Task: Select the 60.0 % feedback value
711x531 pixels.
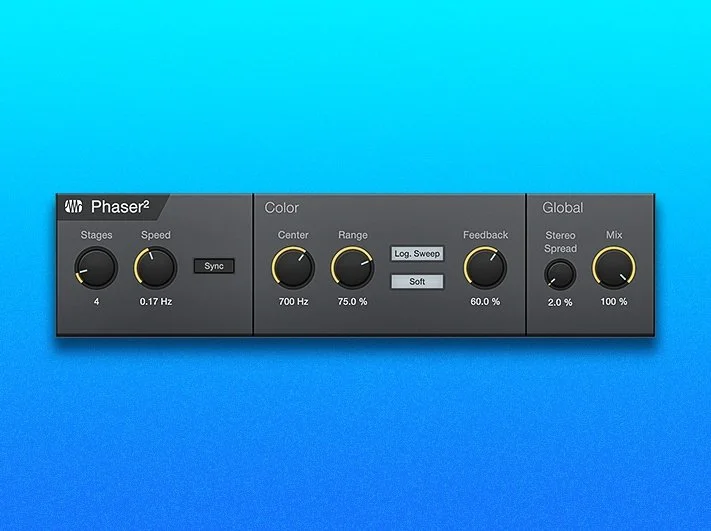Action: tap(485, 302)
